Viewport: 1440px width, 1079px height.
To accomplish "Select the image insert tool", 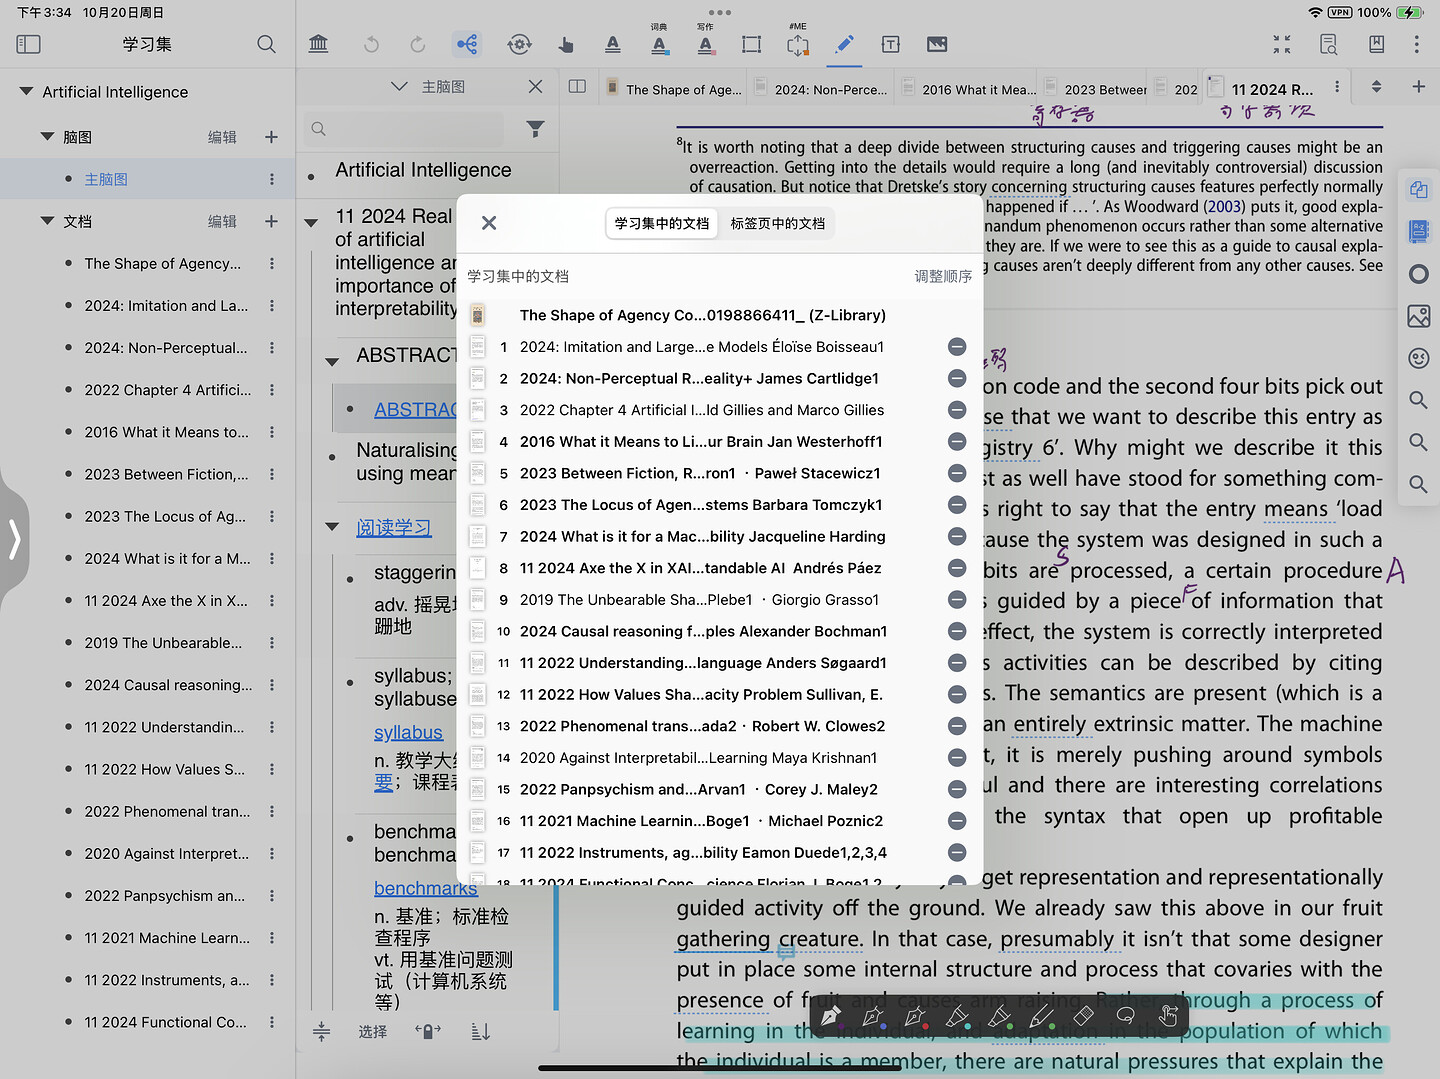I will pyautogui.click(x=937, y=44).
